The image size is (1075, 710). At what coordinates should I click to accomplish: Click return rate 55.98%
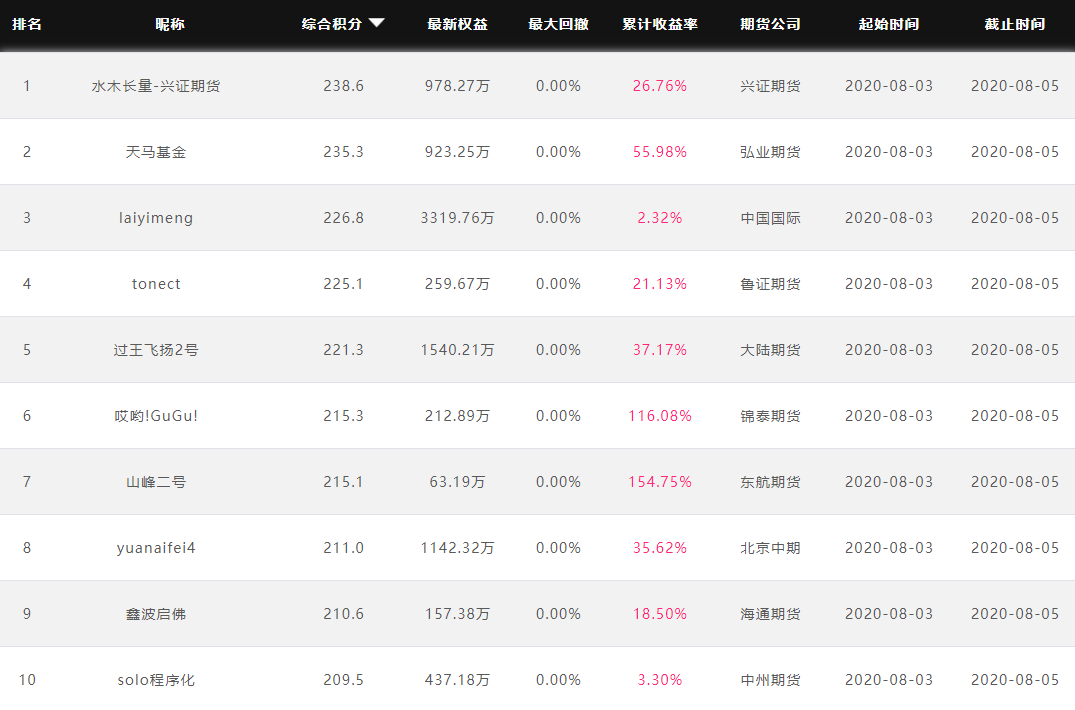(x=660, y=151)
